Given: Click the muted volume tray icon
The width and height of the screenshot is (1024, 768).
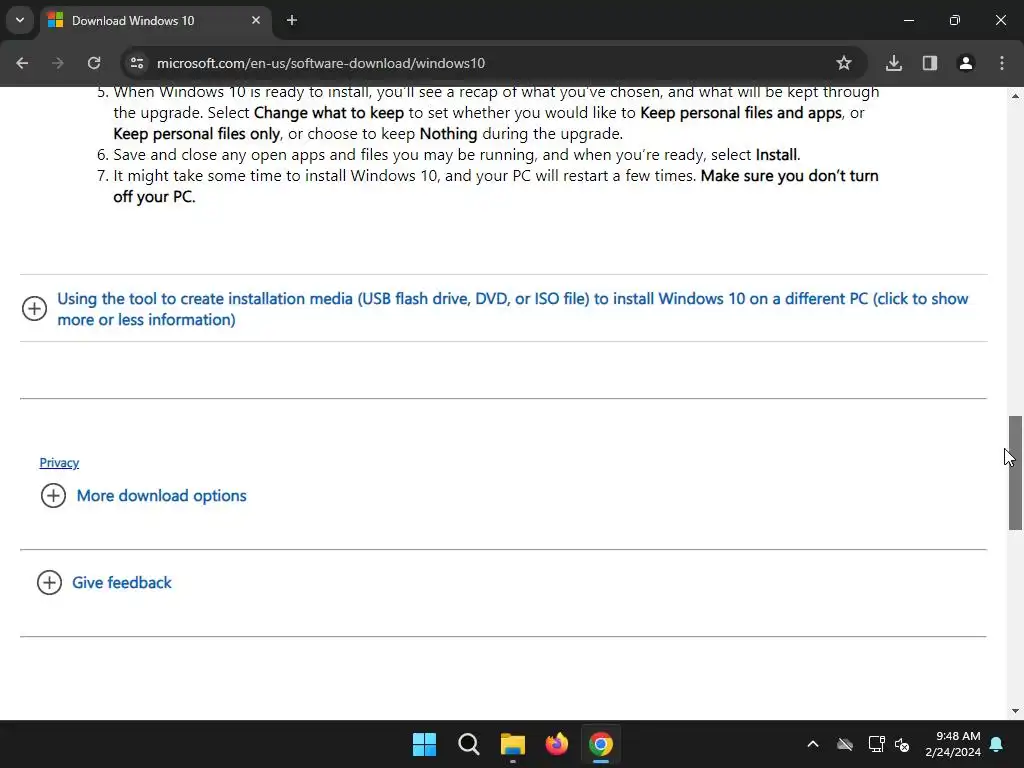Looking at the screenshot, I should (902, 744).
